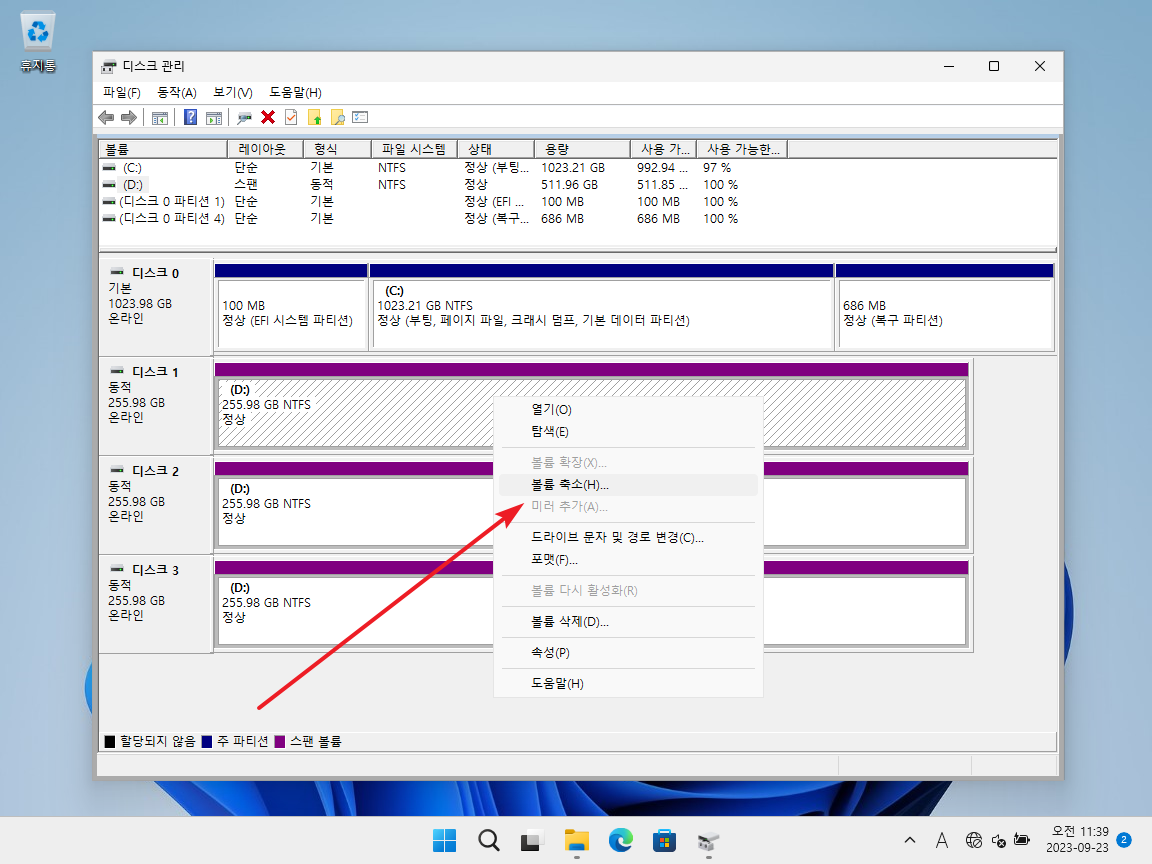Choose 탐색(E) from the context menu
The width and height of the screenshot is (1152, 864).
[628, 432]
